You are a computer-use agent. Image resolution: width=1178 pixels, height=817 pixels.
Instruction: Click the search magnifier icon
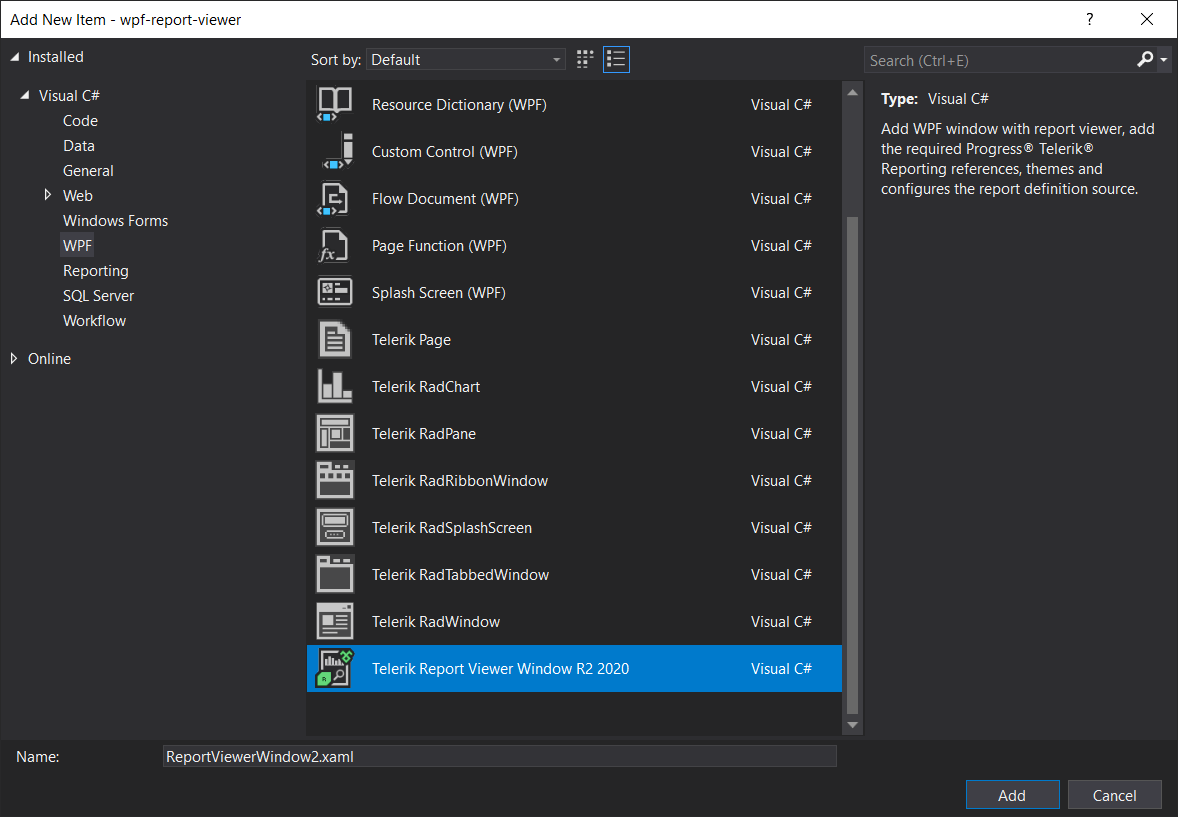click(x=1144, y=59)
